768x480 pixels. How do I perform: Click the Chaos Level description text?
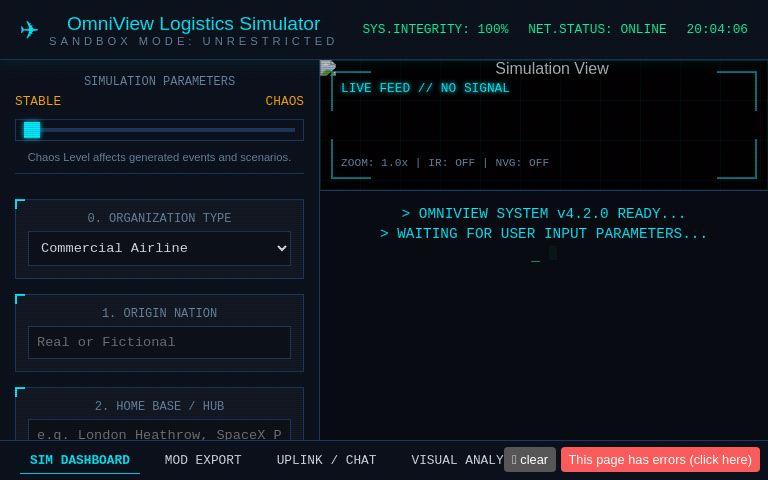point(159,157)
